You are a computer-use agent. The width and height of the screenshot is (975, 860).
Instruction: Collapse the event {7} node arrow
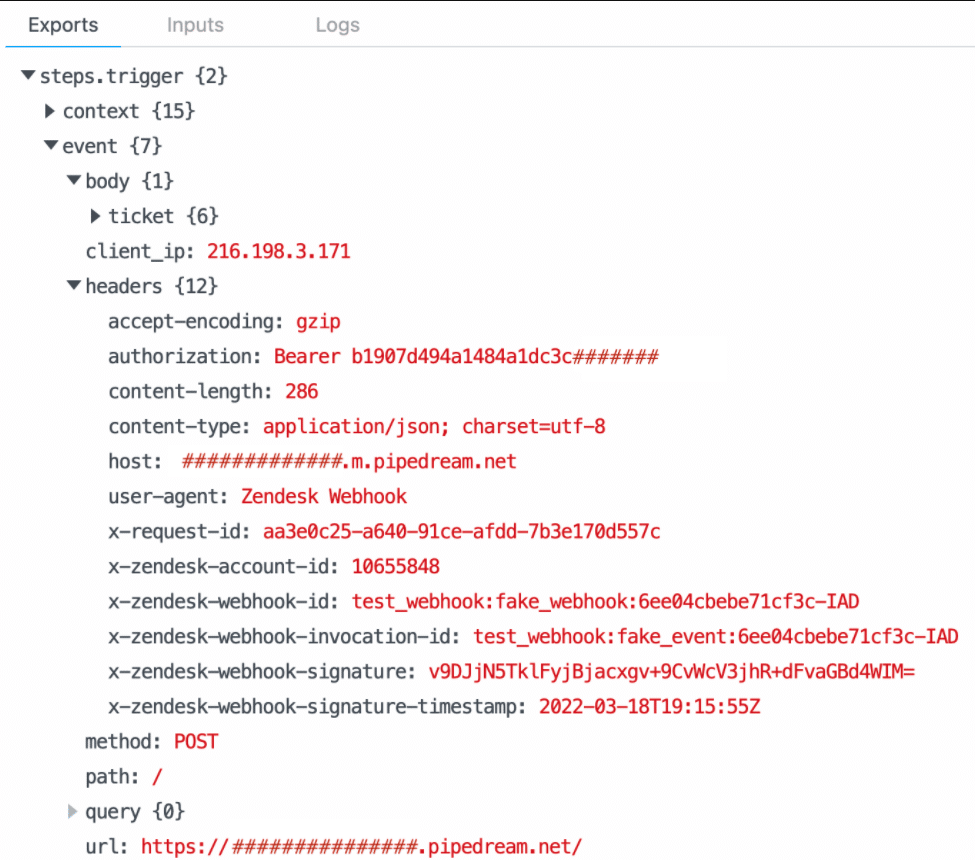[51, 145]
